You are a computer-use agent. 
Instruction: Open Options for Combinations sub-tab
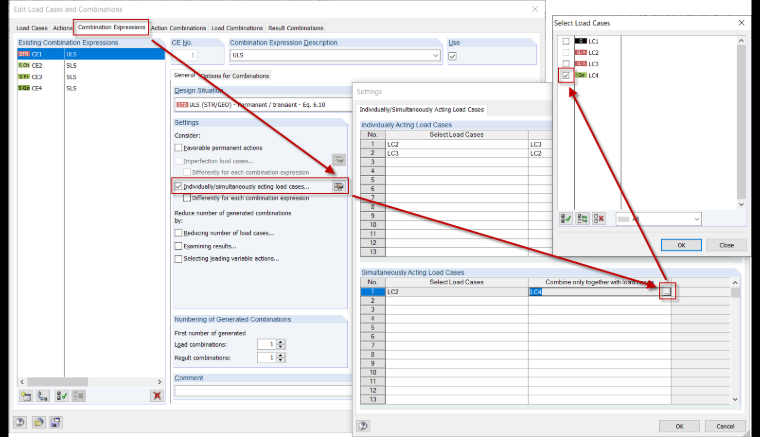point(235,76)
